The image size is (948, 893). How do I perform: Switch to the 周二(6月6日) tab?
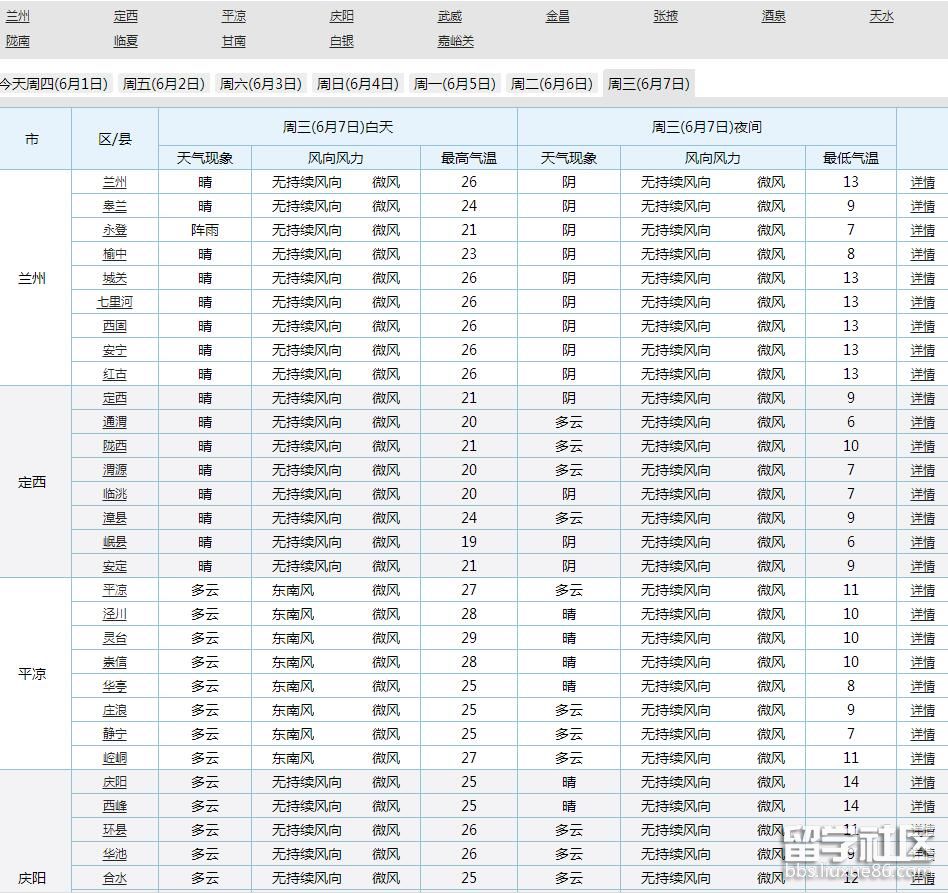(552, 84)
